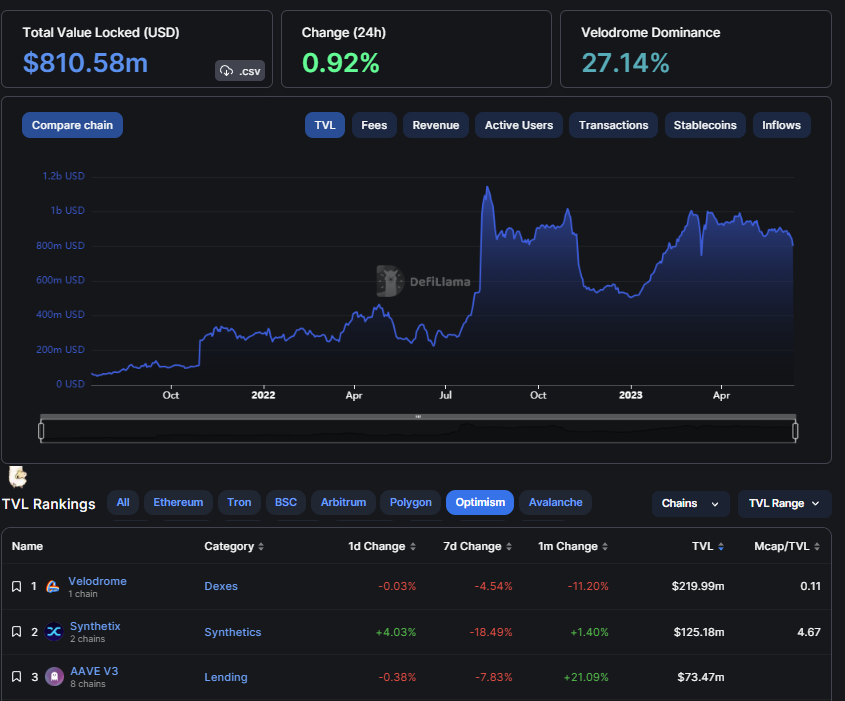This screenshot has width=845, height=701.
Task: Toggle the Fees chart metric
Action: 374,125
